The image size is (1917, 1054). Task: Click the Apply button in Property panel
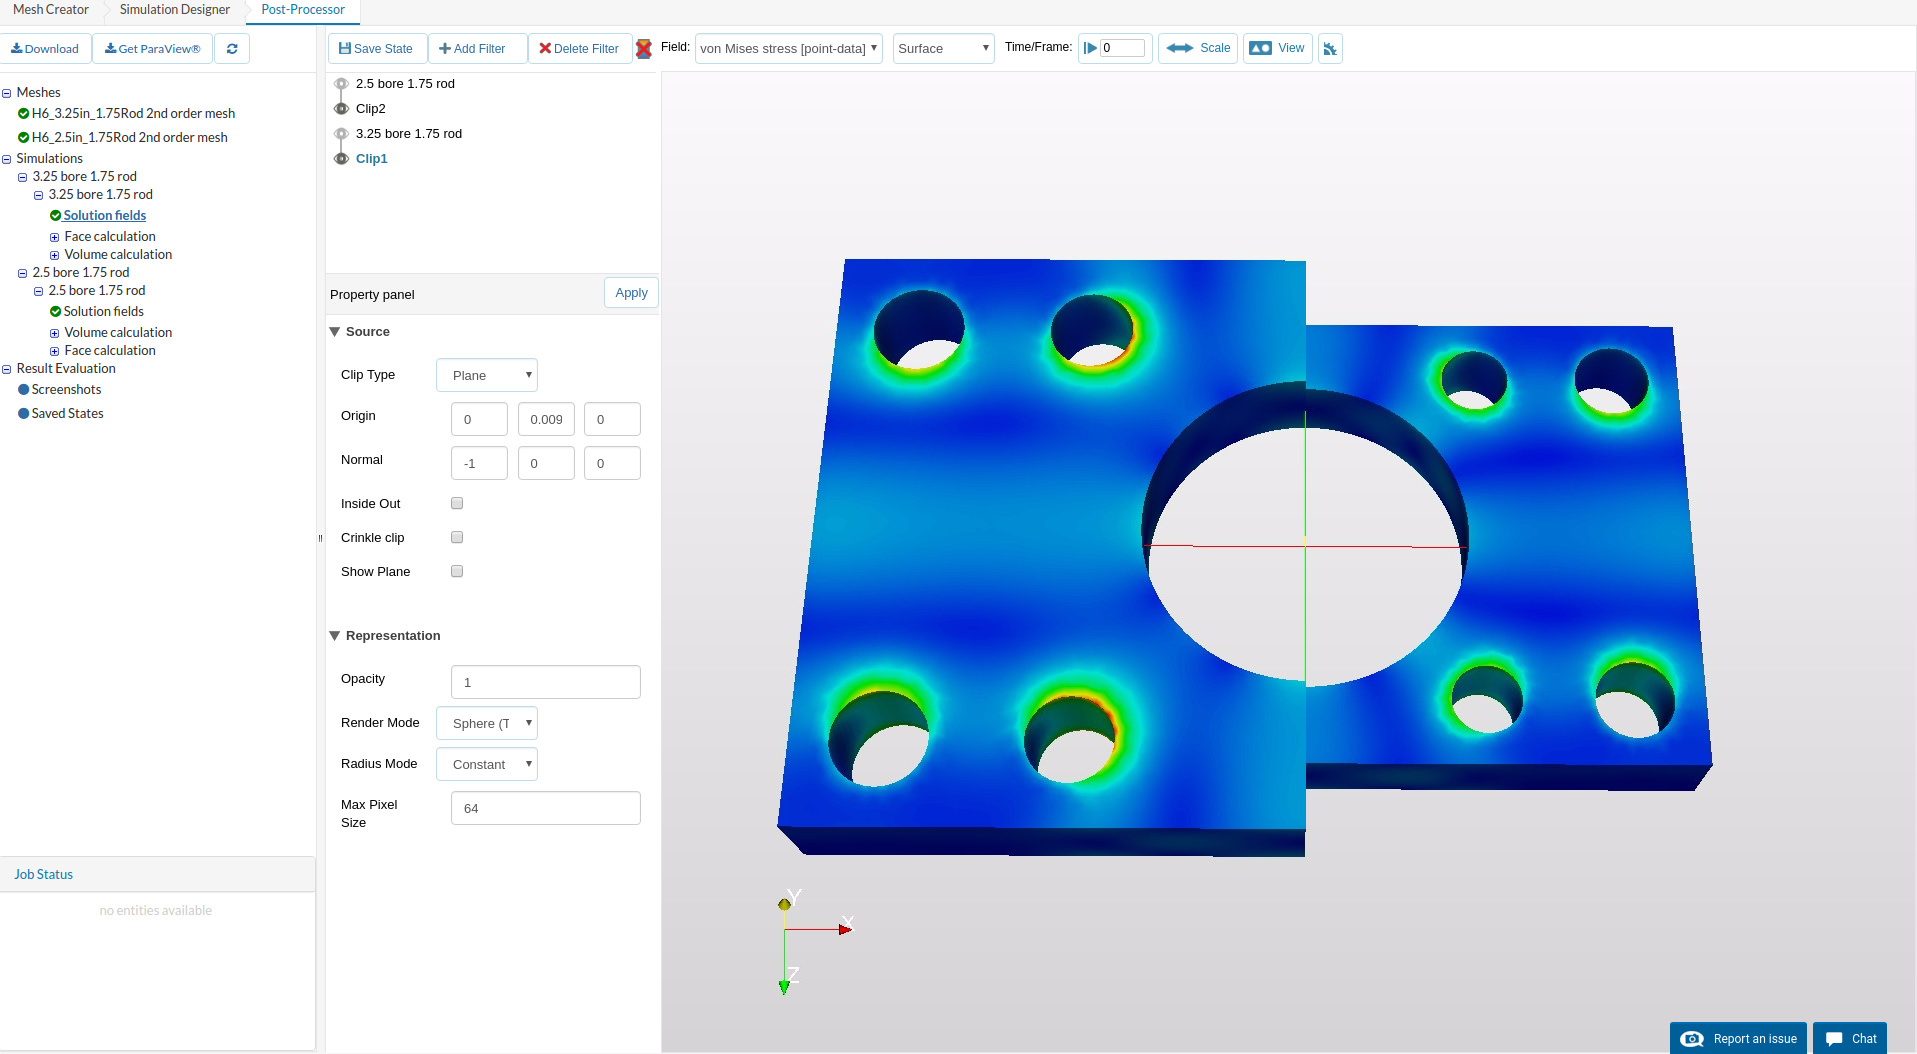point(631,293)
